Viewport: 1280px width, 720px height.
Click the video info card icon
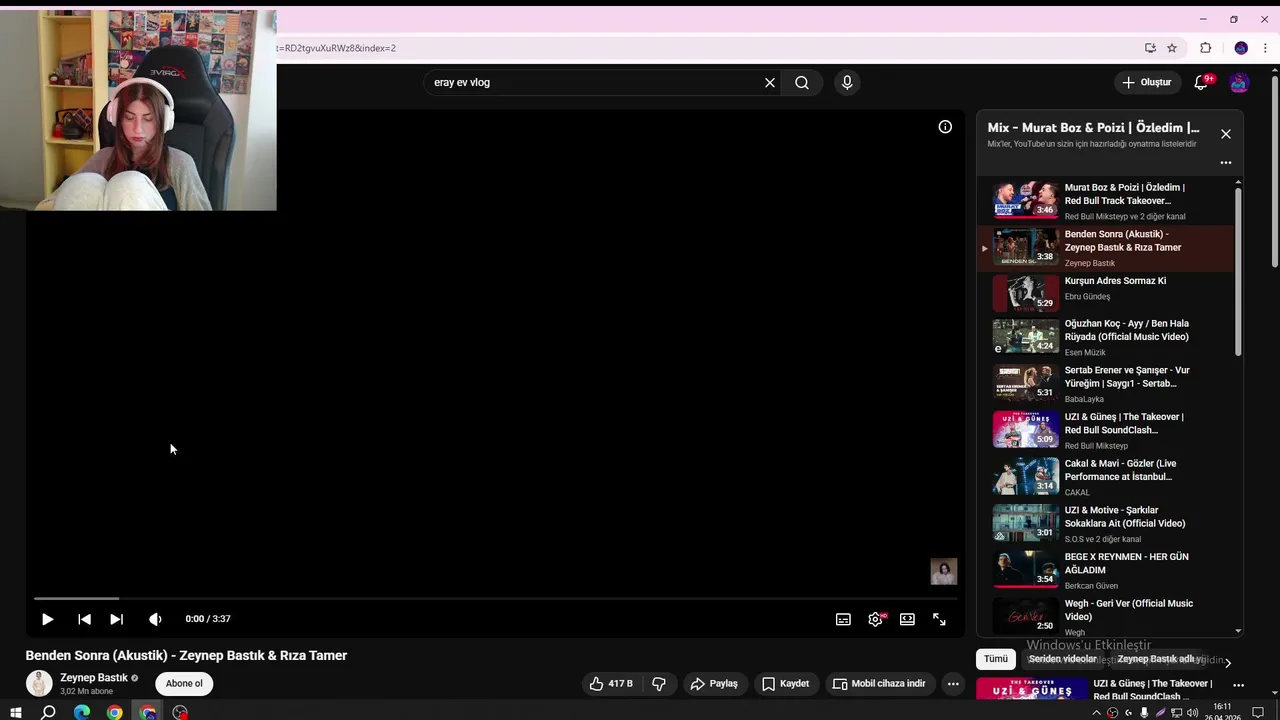945,127
